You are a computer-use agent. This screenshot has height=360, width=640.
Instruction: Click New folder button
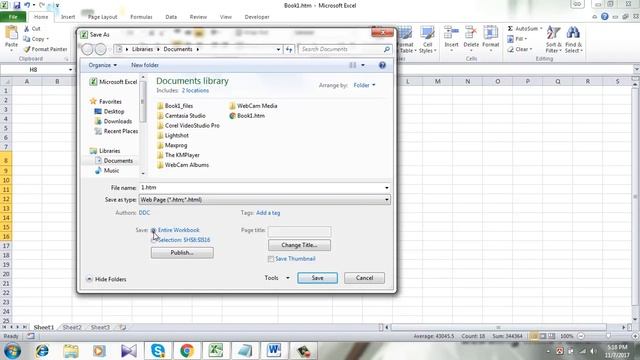pyautogui.click(x=145, y=65)
